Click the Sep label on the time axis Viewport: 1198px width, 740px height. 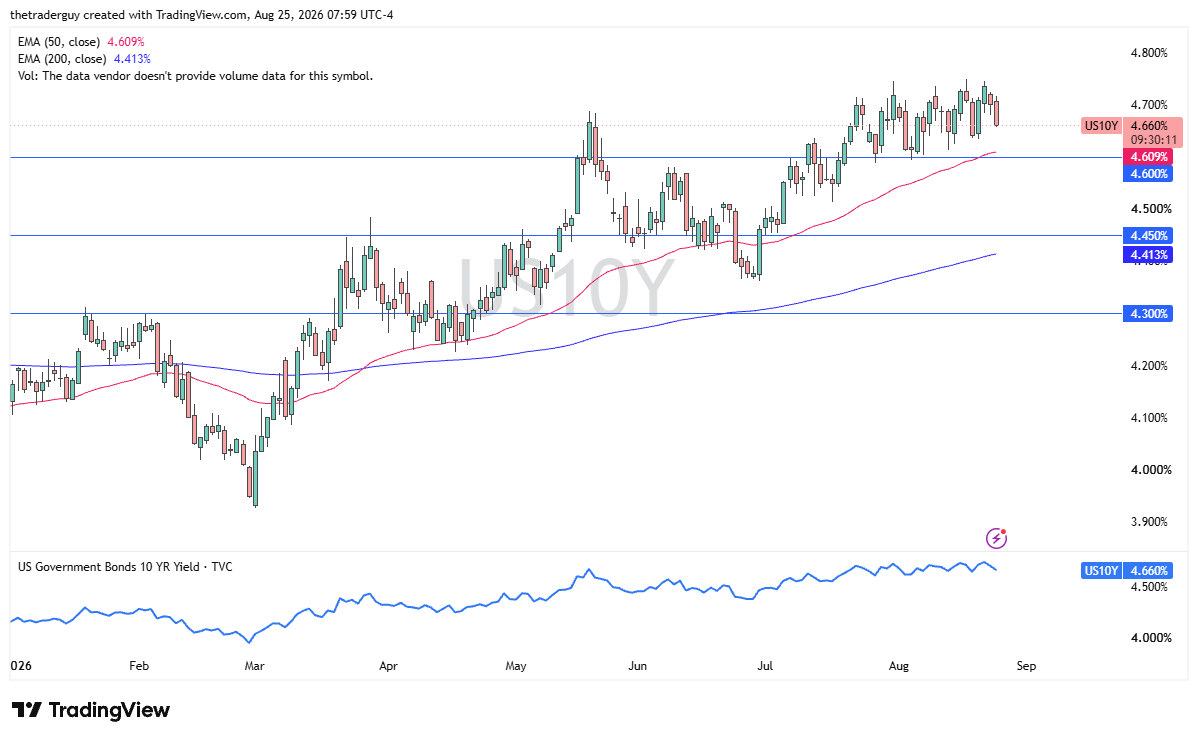tap(1026, 666)
